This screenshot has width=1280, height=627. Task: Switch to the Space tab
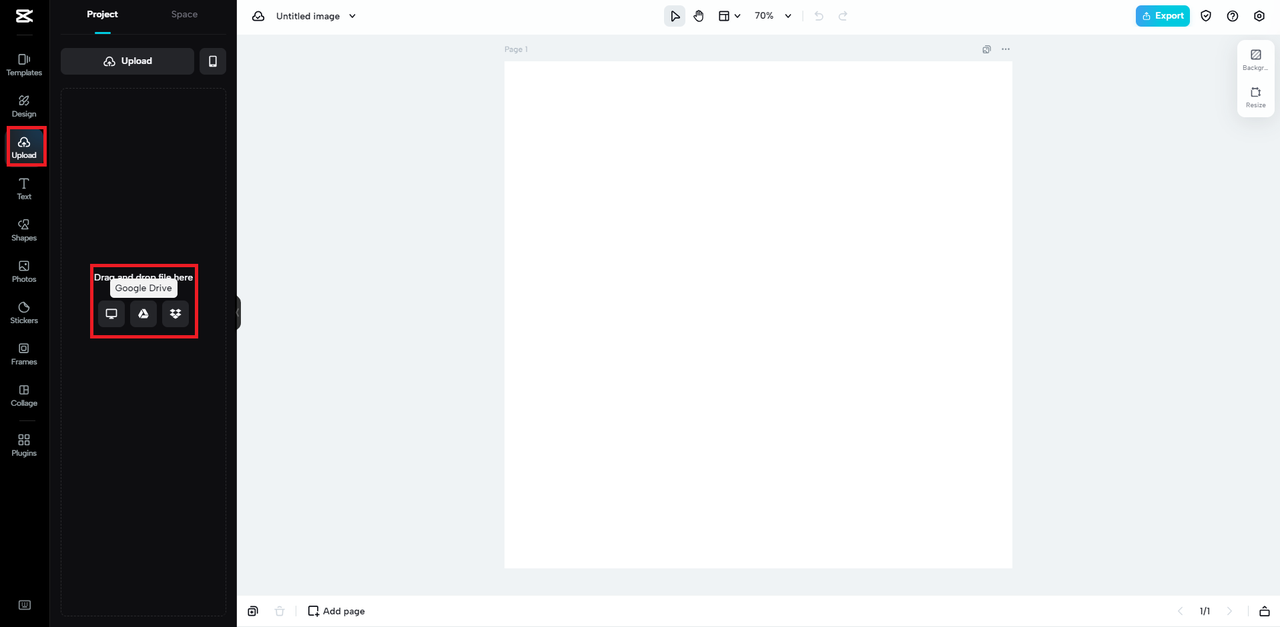point(184,15)
